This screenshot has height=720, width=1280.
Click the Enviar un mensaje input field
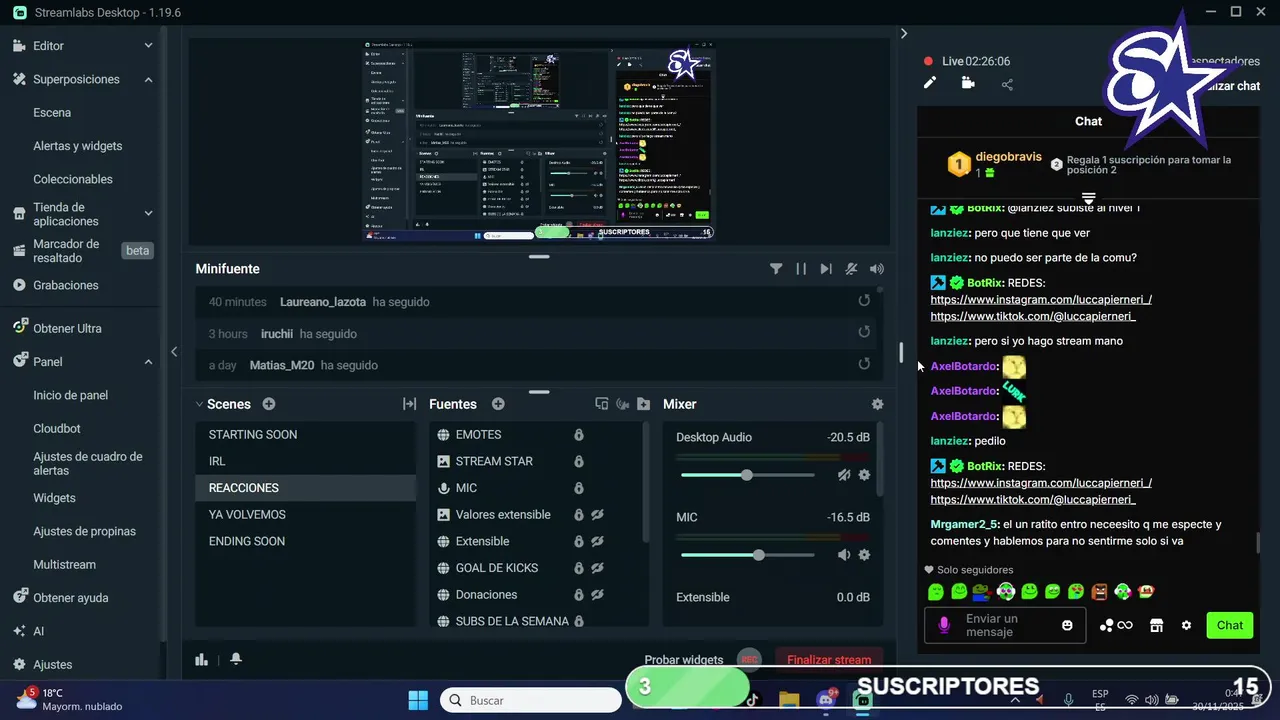point(1005,625)
